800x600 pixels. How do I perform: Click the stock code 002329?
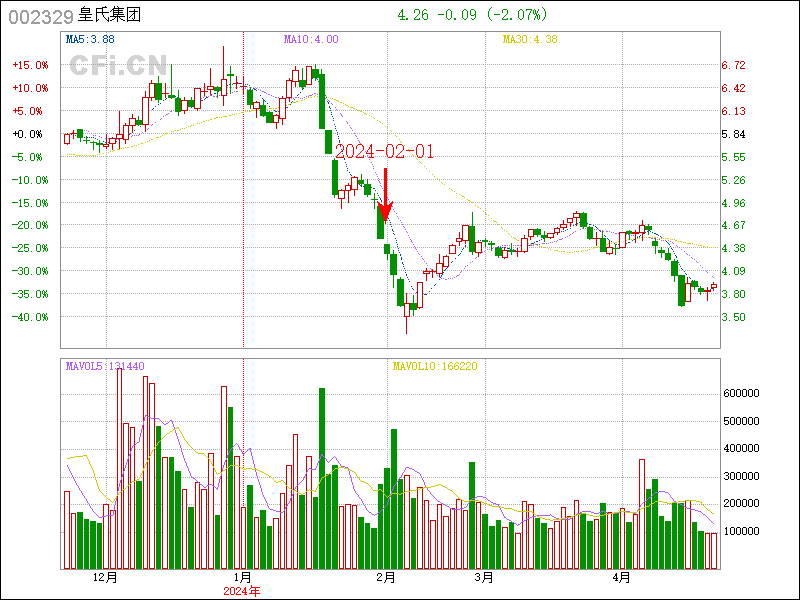pyautogui.click(x=41, y=17)
